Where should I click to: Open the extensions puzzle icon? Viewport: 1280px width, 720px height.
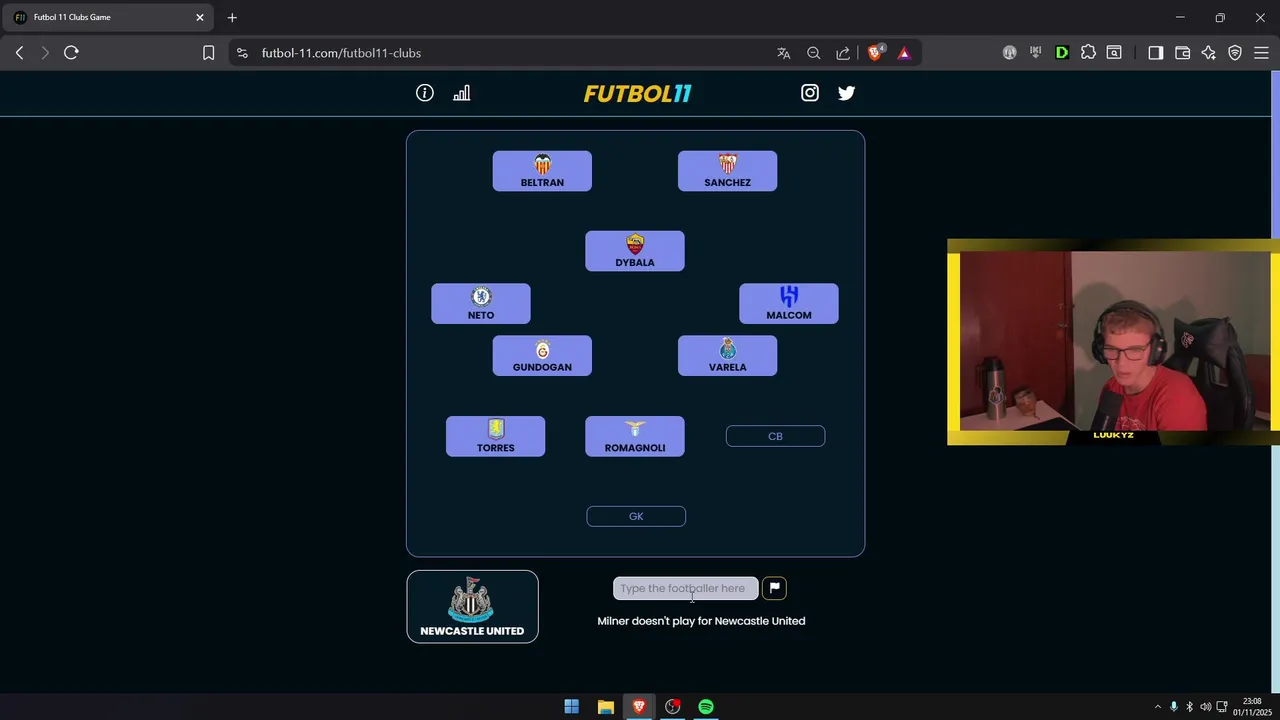1088,53
